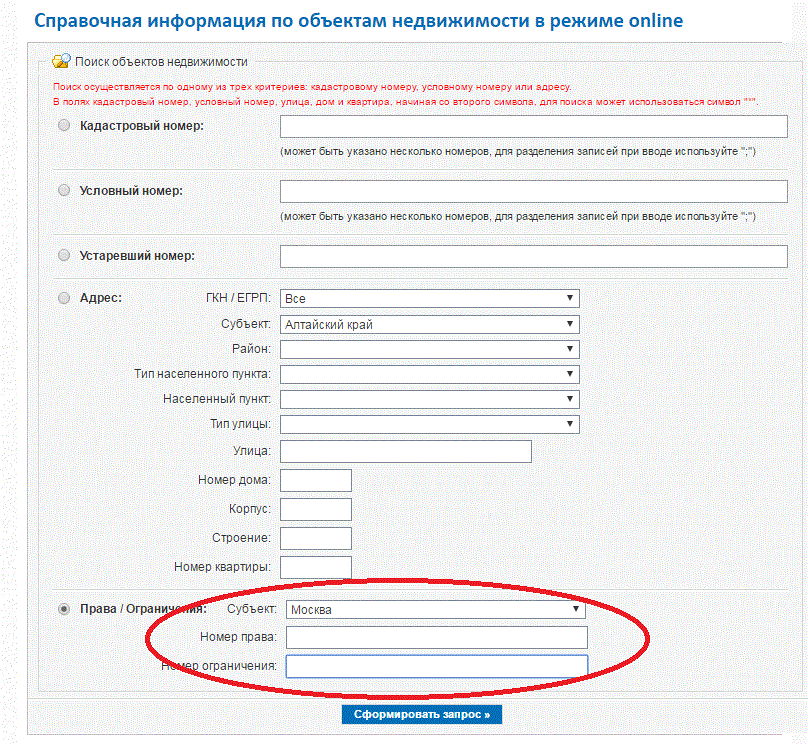
Task: Focus the Номер права text field
Action: (x=437, y=637)
